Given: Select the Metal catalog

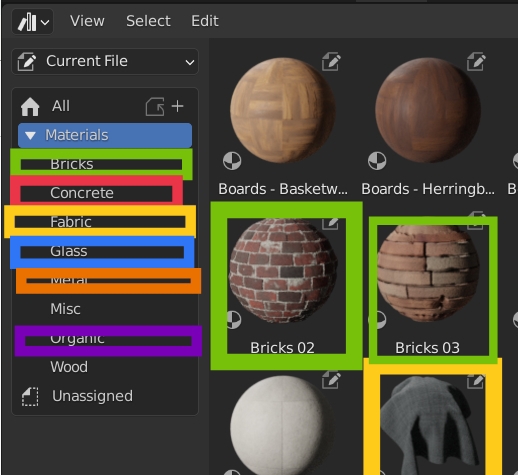Looking at the screenshot, I should pyautogui.click(x=105, y=280).
